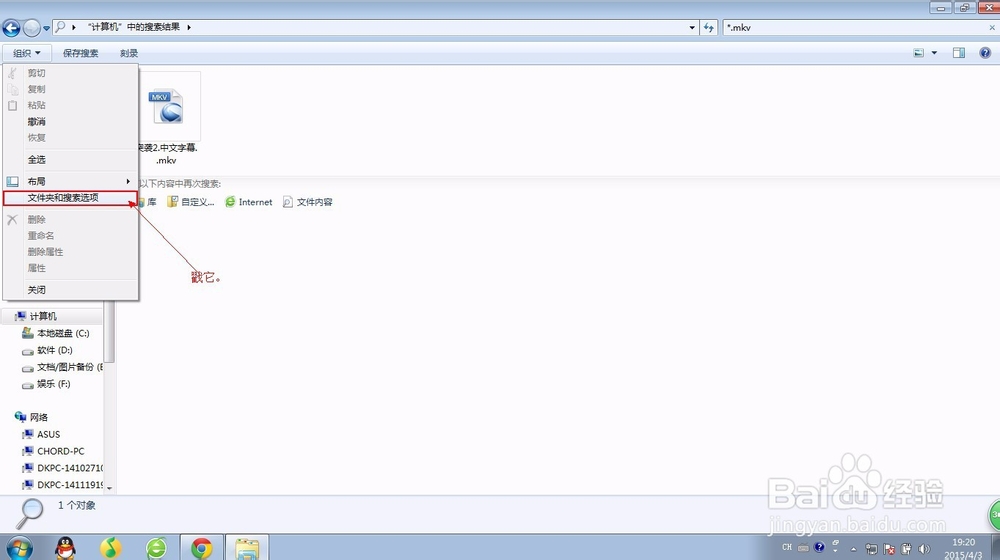The width and height of the screenshot is (1000, 560).
Task: Select 软件 (D:) drive
Action: coord(48,350)
